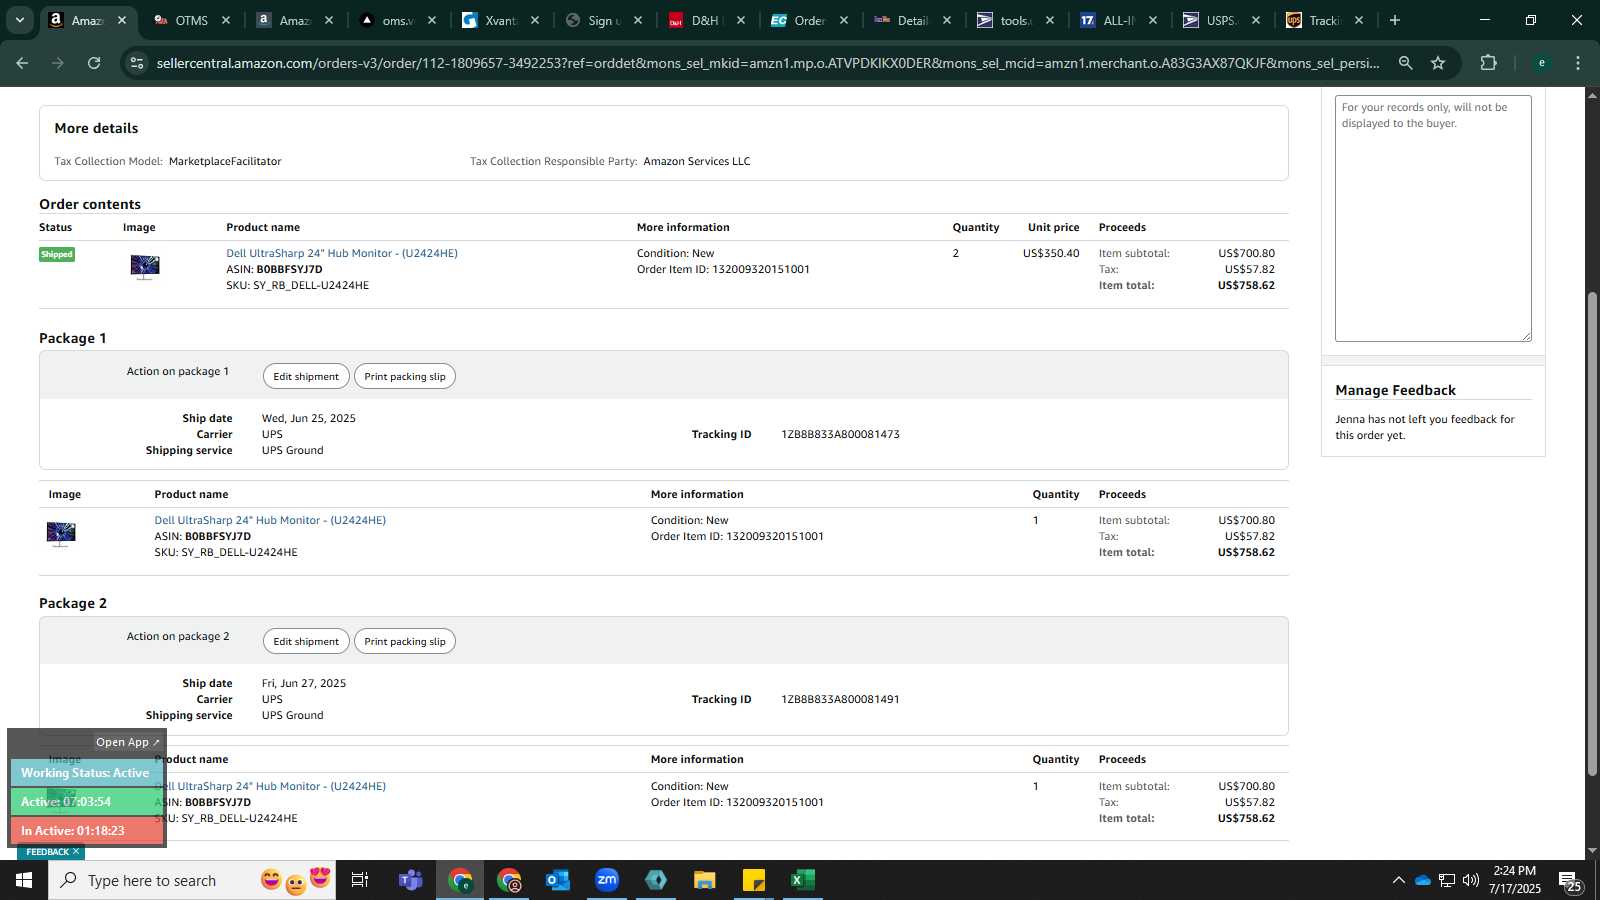1600x900 pixels.
Task: Open the tab search dropdown arrow
Action: tap(19, 20)
